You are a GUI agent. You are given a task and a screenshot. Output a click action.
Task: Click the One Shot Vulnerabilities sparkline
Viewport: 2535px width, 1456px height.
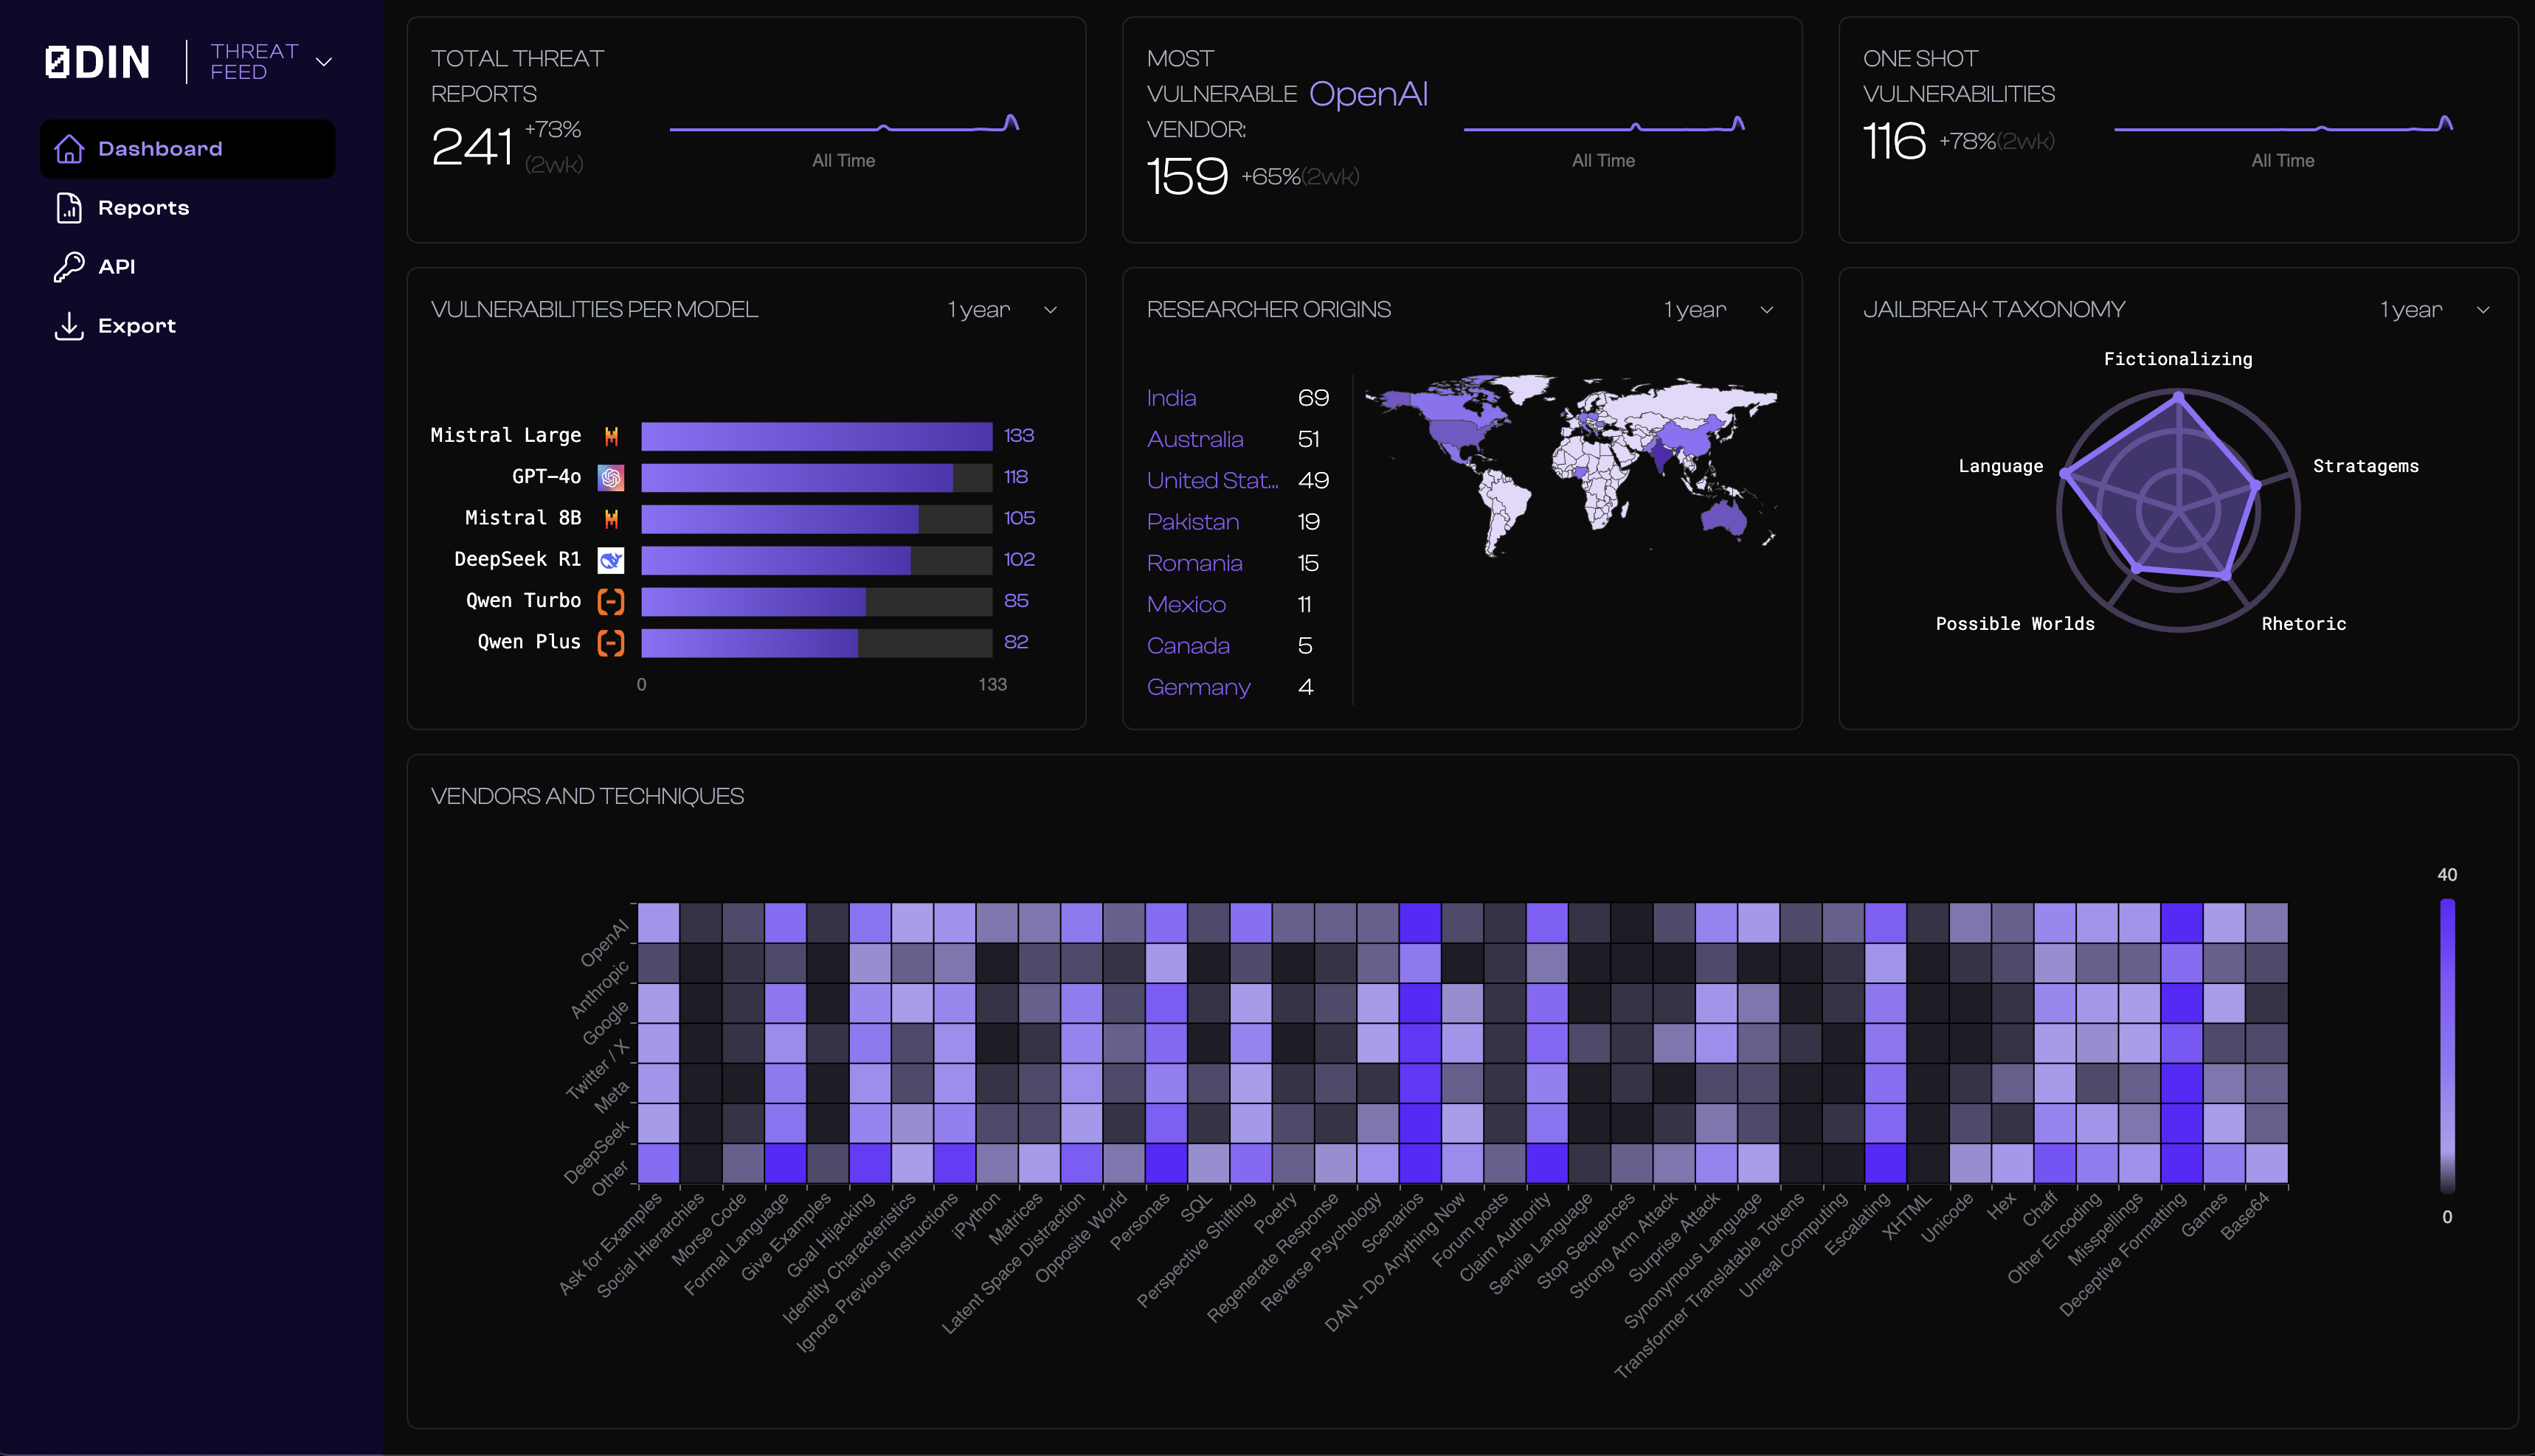pyautogui.click(x=2283, y=124)
